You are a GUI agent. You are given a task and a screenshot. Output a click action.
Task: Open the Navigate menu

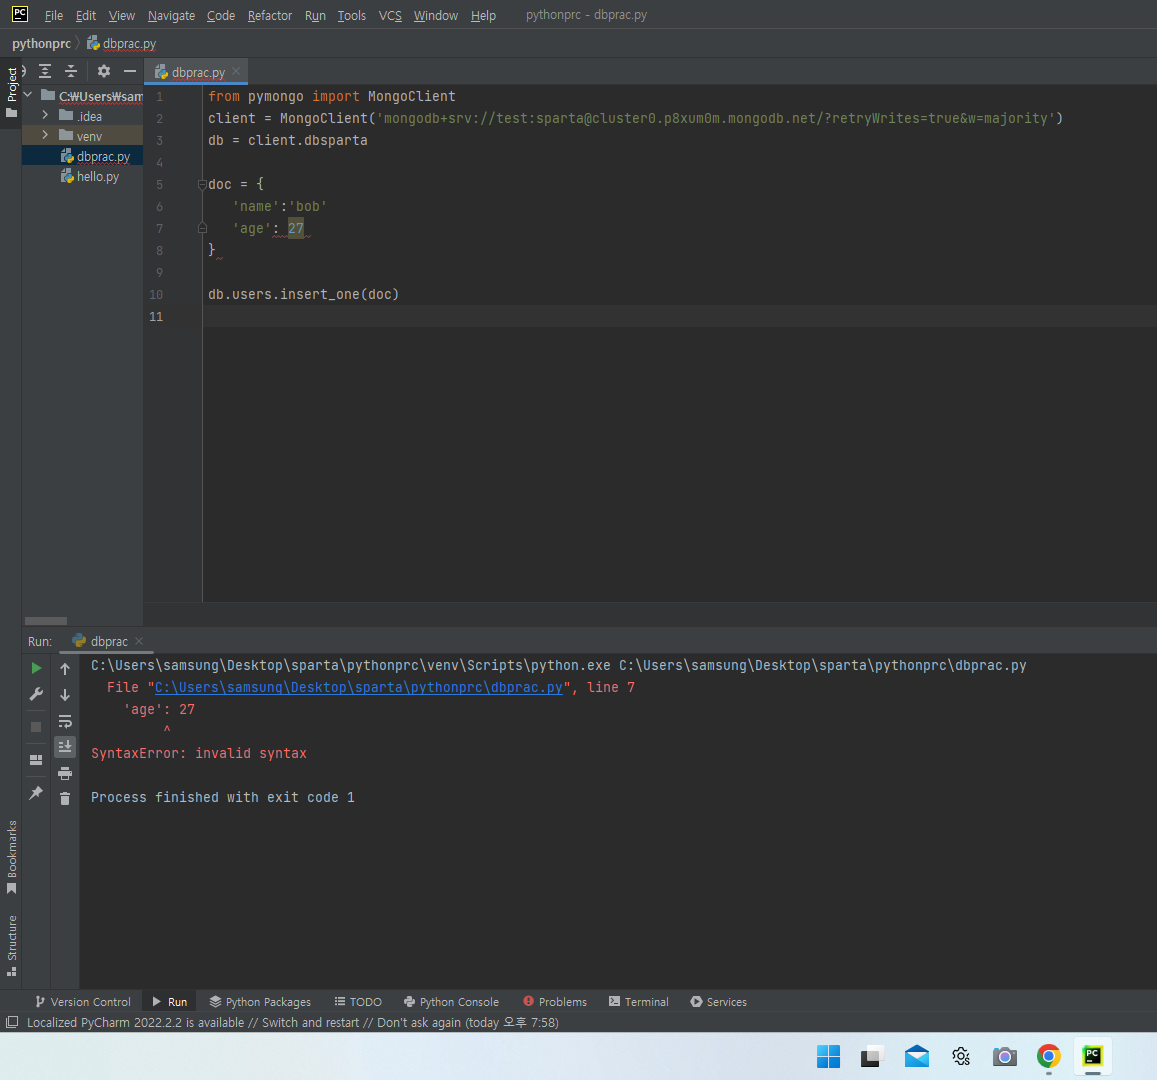point(171,15)
